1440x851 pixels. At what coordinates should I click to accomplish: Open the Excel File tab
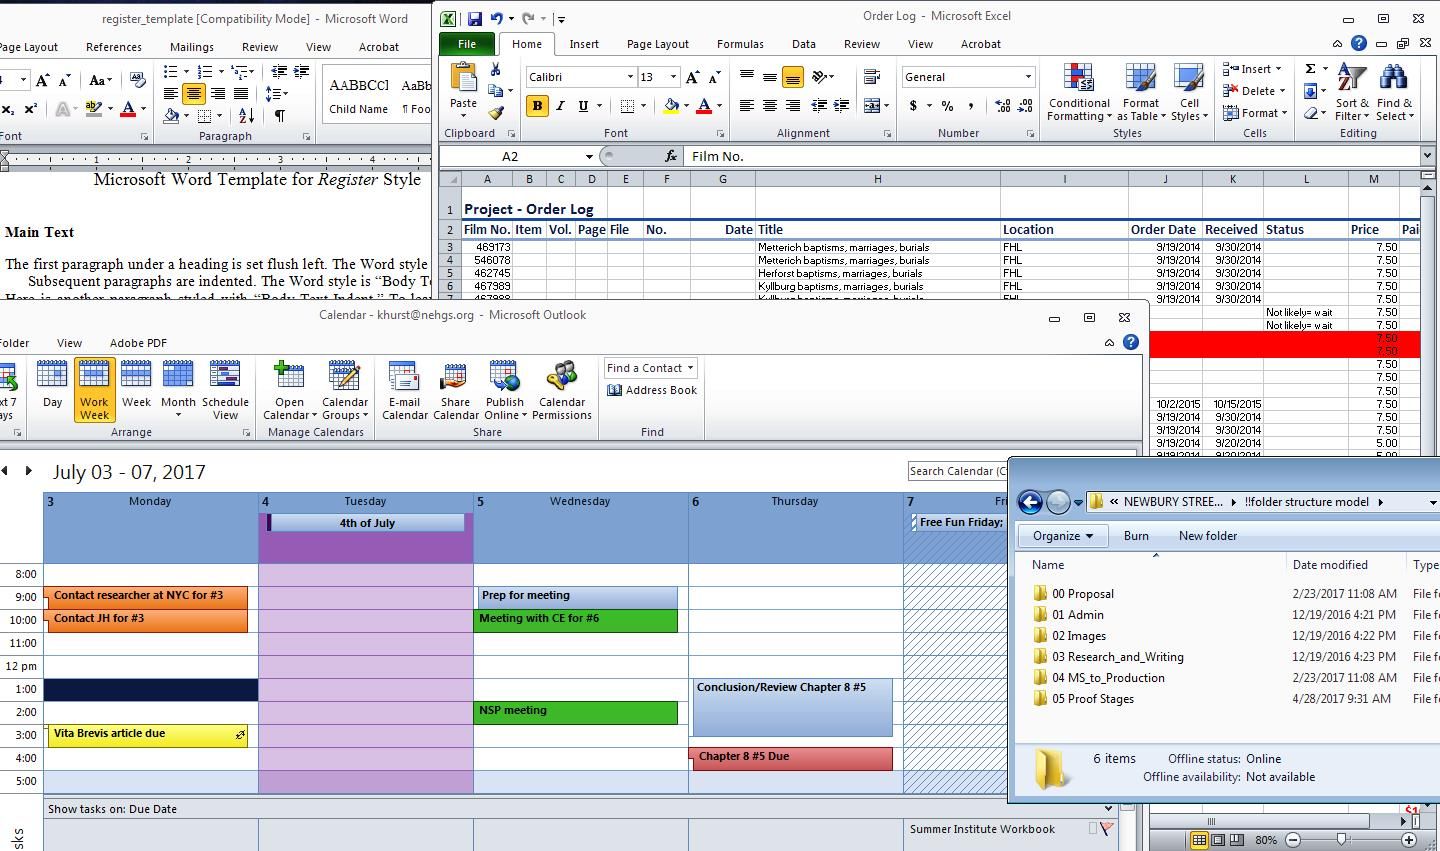pyautogui.click(x=467, y=44)
